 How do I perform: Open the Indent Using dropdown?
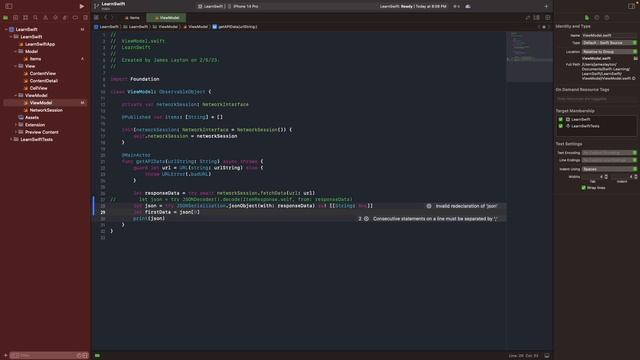pos(609,169)
